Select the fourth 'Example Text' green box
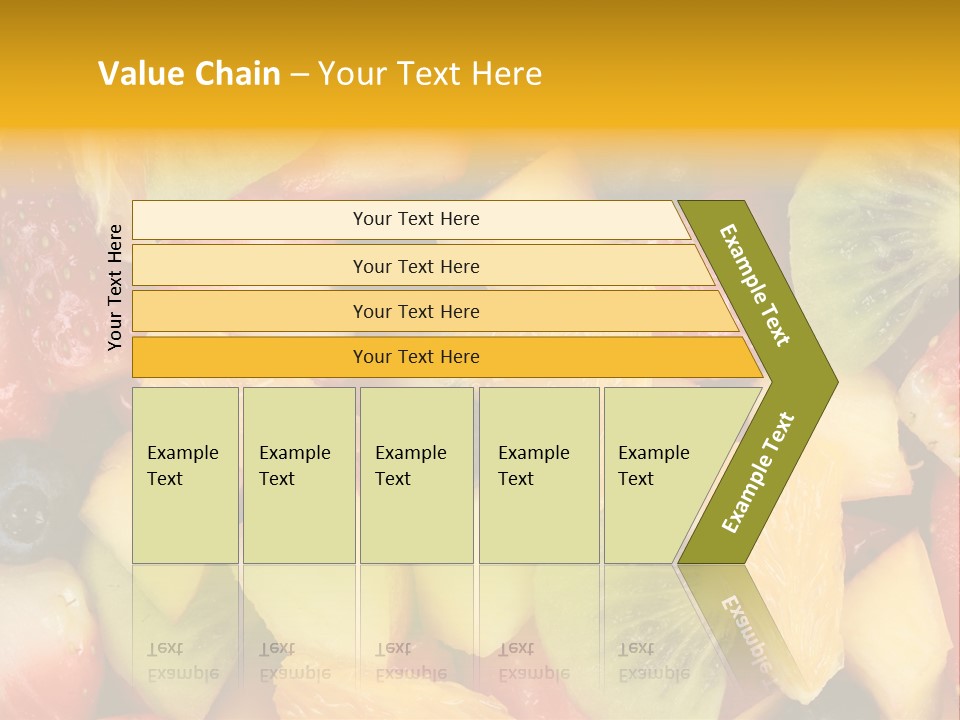Screen dimensions: 960x720 click(539, 475)
